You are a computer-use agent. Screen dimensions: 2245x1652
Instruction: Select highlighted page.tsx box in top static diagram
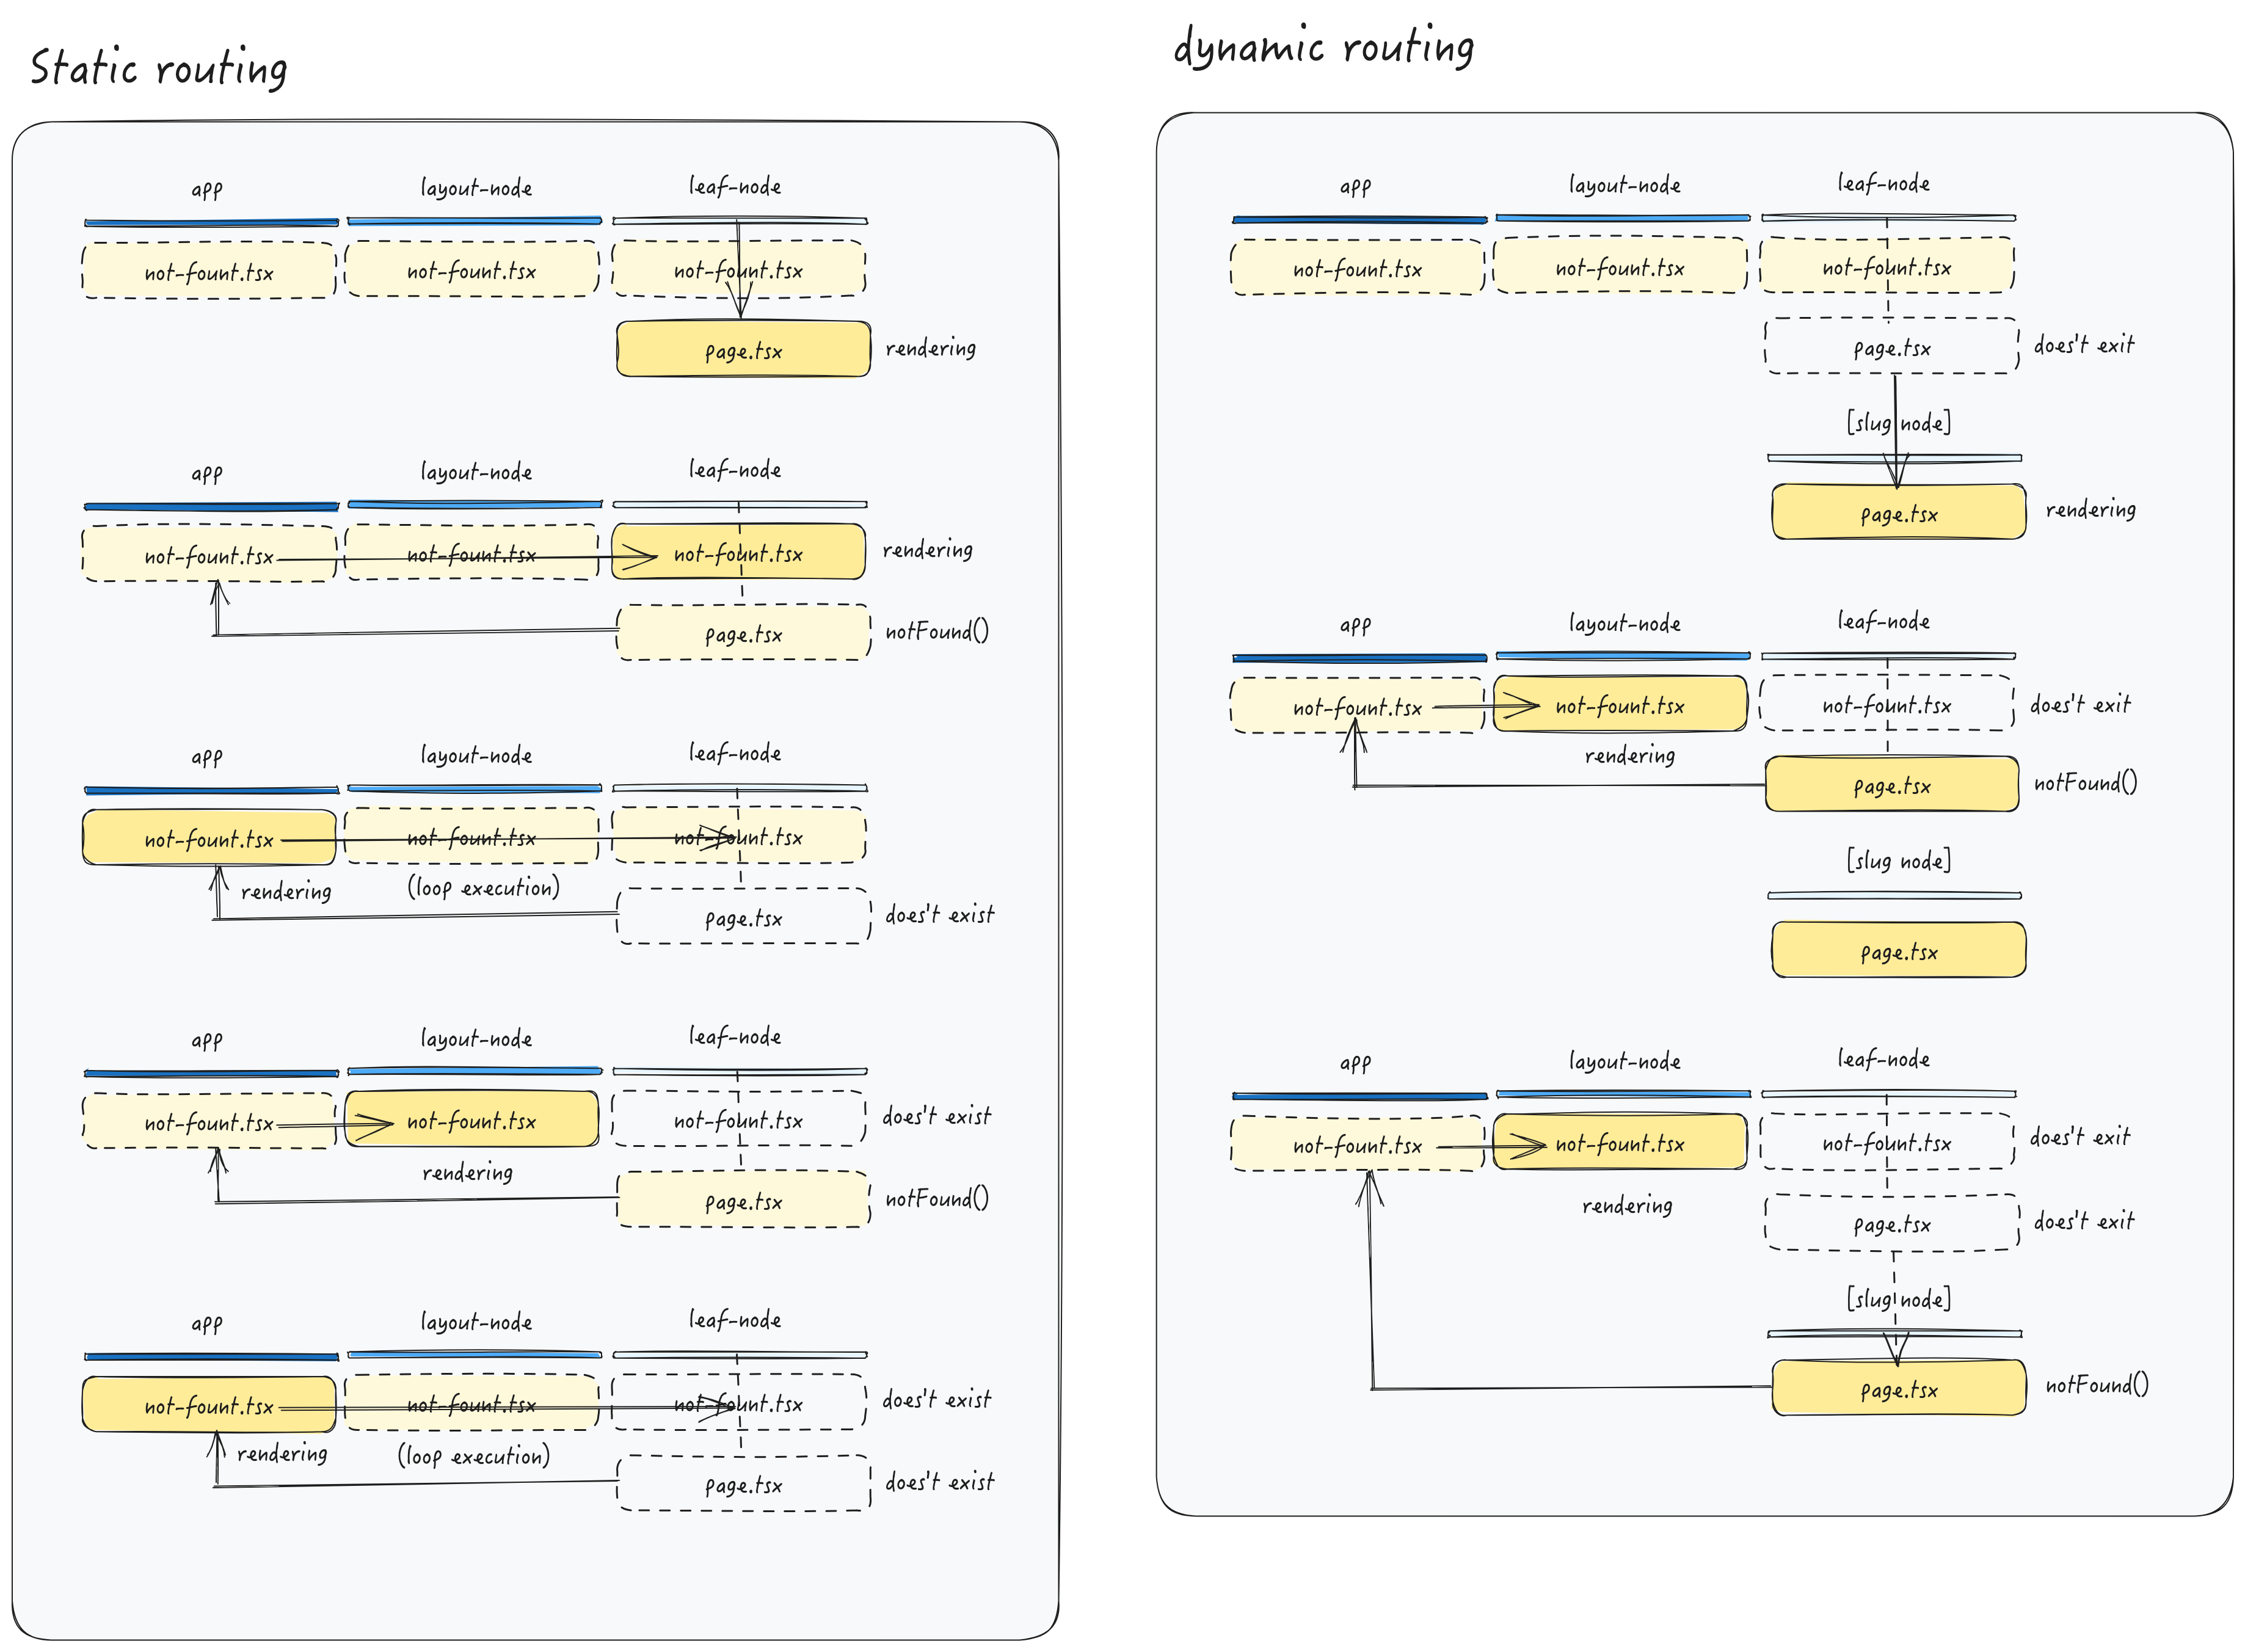coord(742,350)
